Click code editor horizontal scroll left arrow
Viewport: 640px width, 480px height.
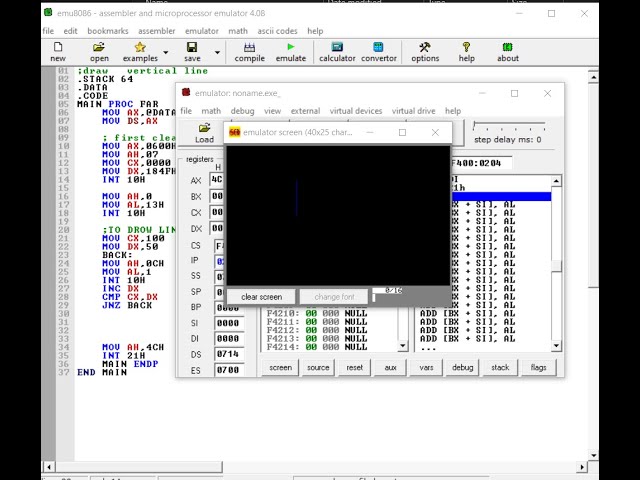(49, 466)
